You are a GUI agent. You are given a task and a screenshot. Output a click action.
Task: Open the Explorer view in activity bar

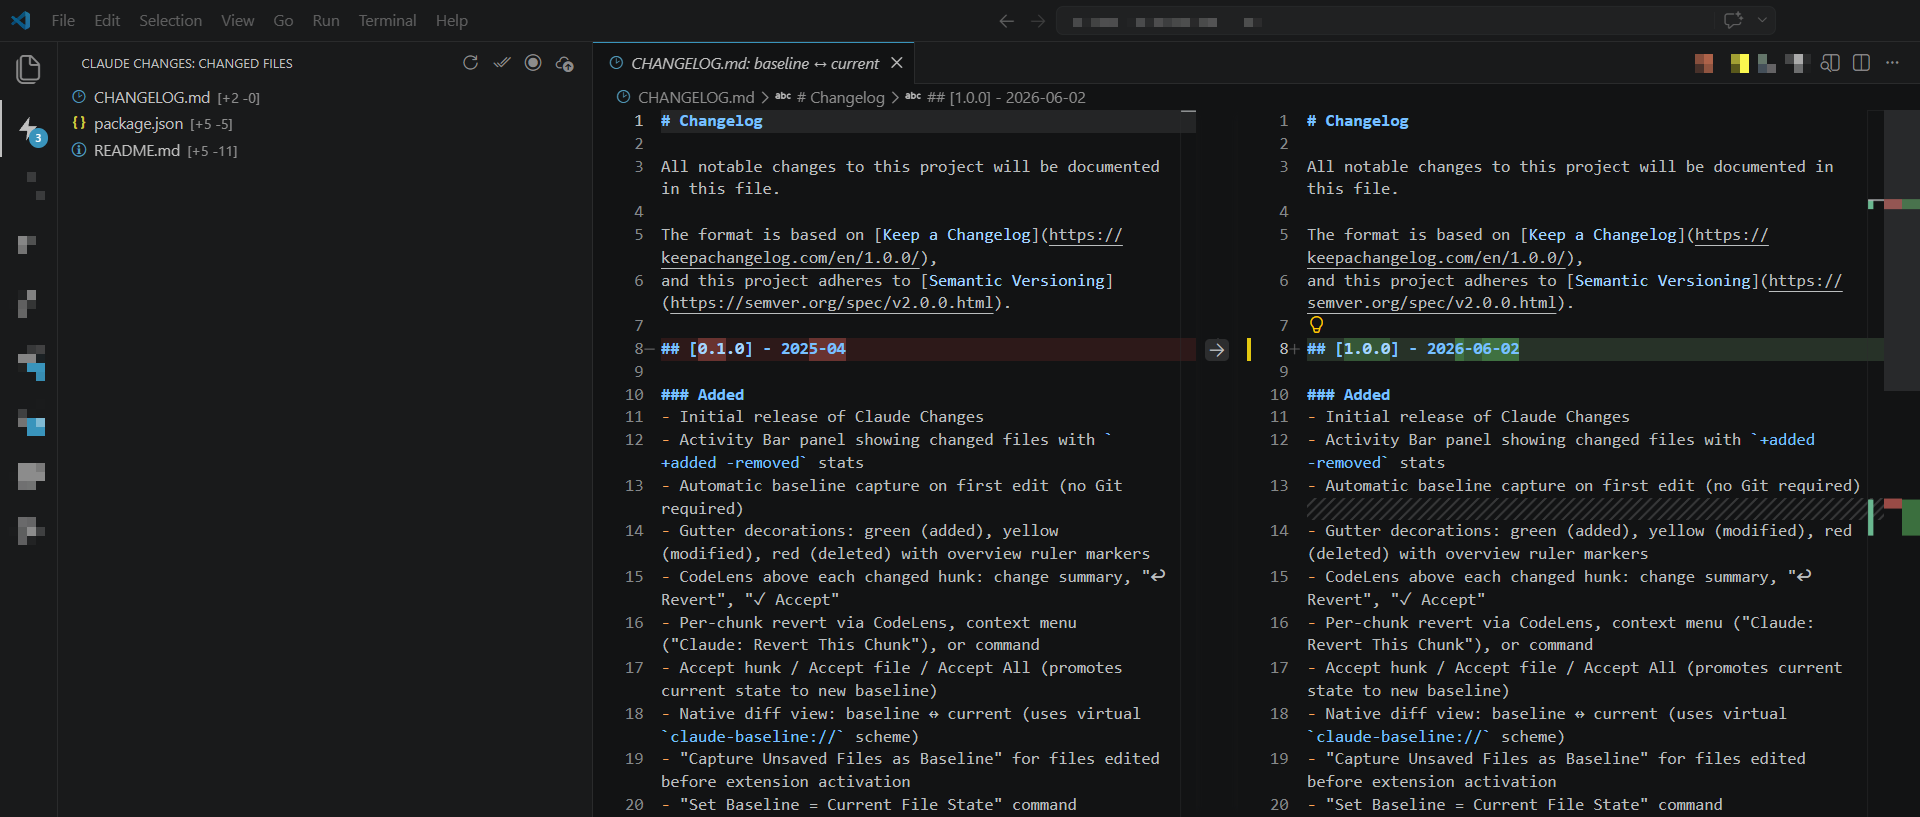28,69
